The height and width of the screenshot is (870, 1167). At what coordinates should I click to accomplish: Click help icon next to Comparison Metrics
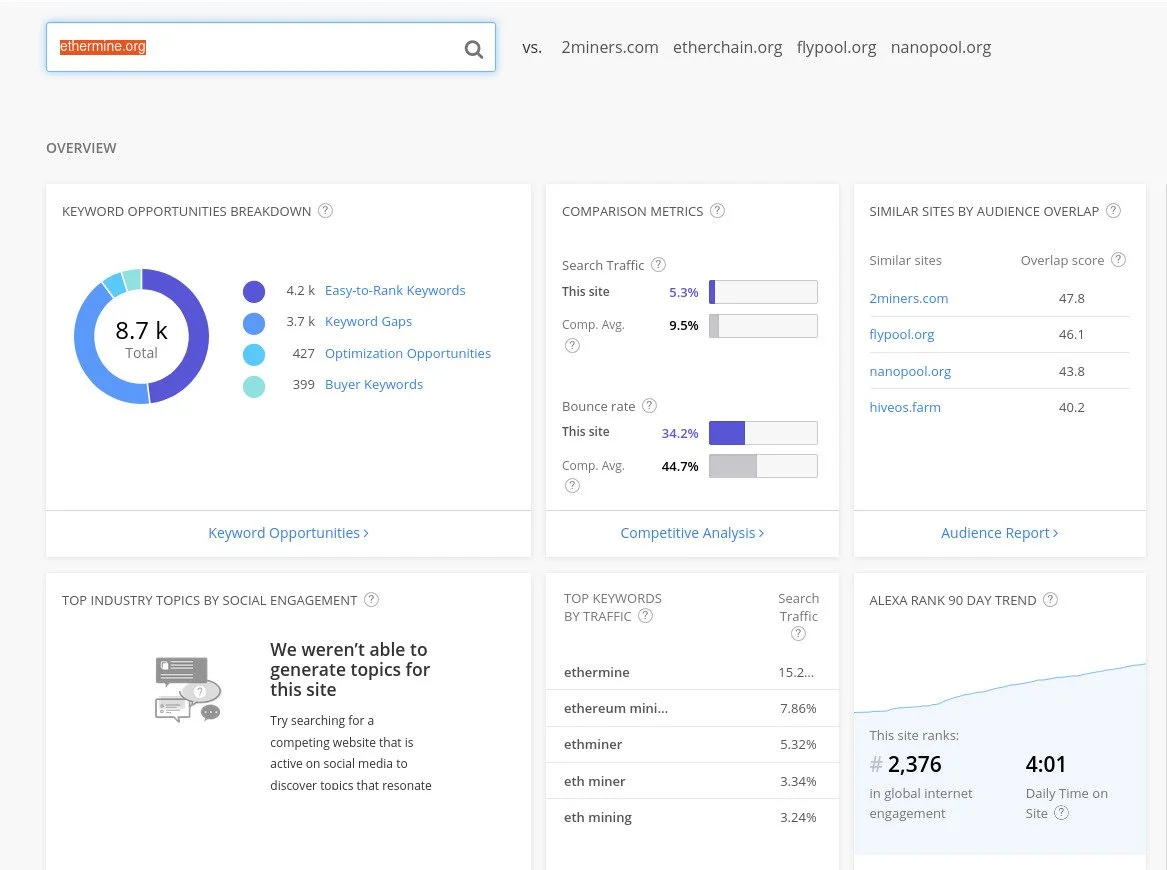pyautogui.click(x=717, y=211)
